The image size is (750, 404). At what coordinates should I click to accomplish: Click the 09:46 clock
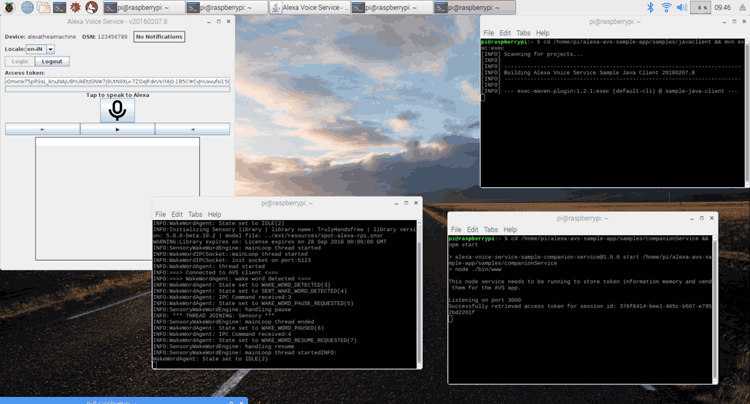[722, 7]
